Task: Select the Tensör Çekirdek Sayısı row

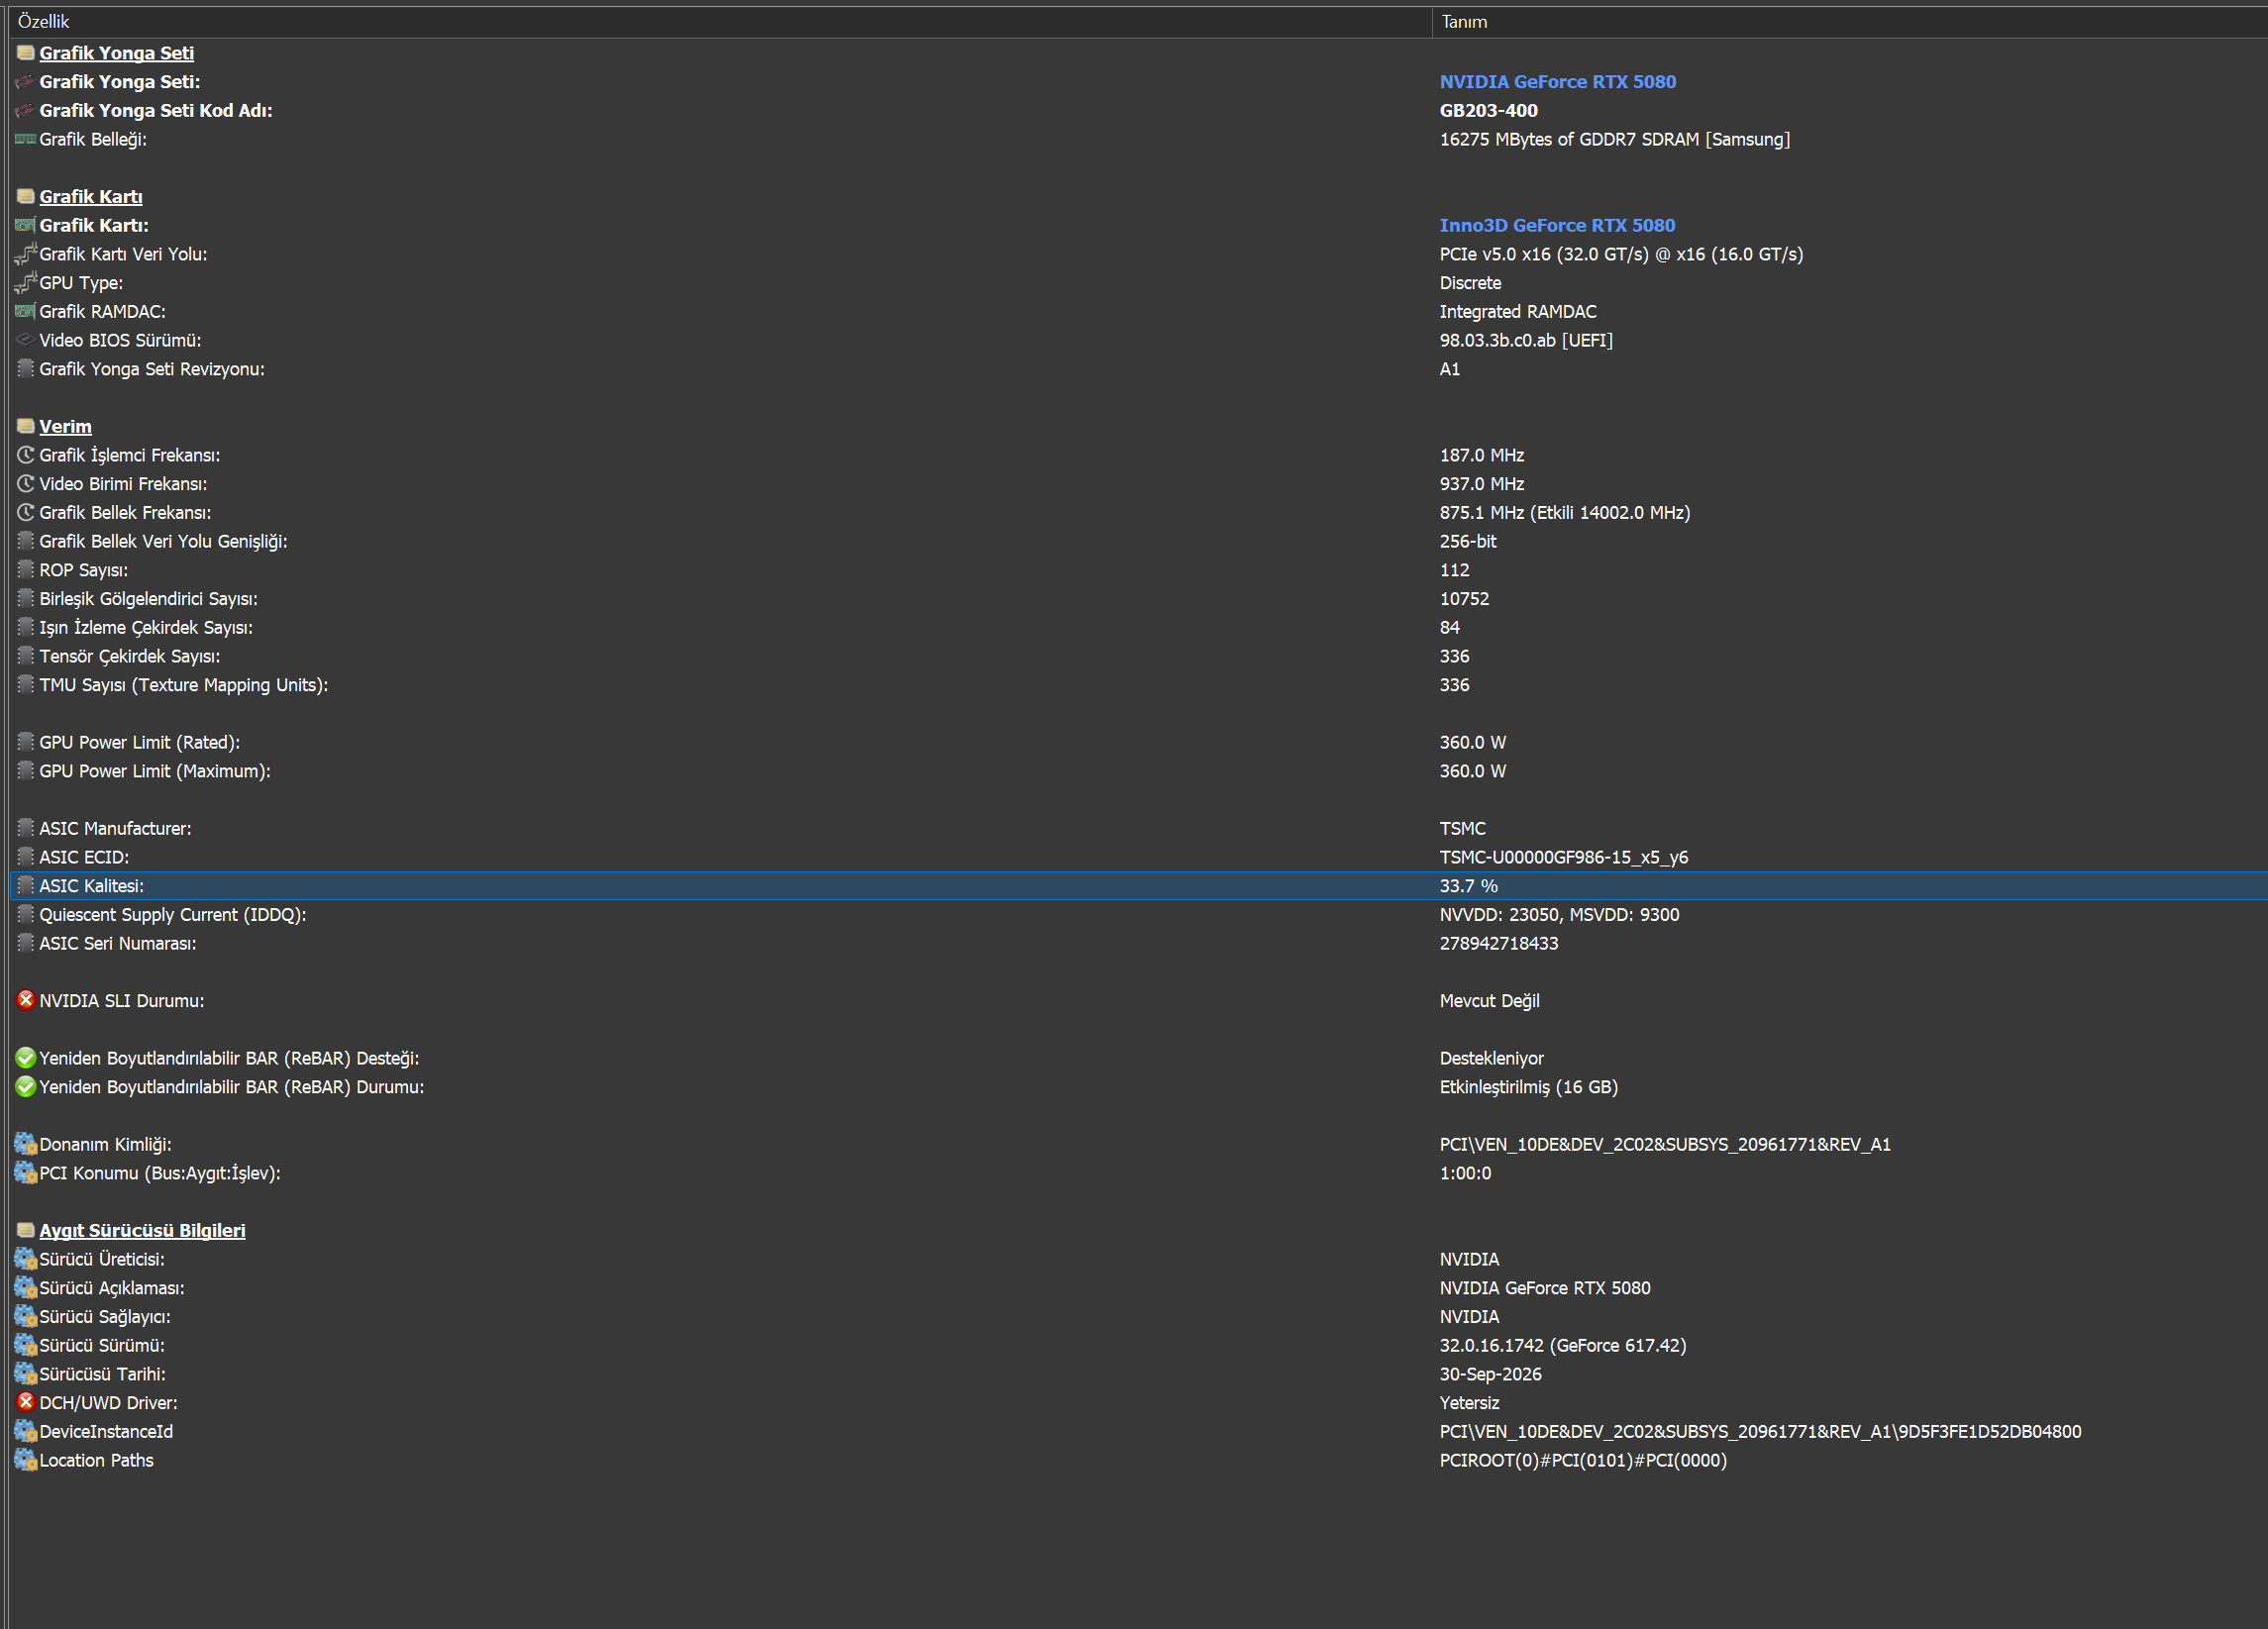Action: [1138, 656]
